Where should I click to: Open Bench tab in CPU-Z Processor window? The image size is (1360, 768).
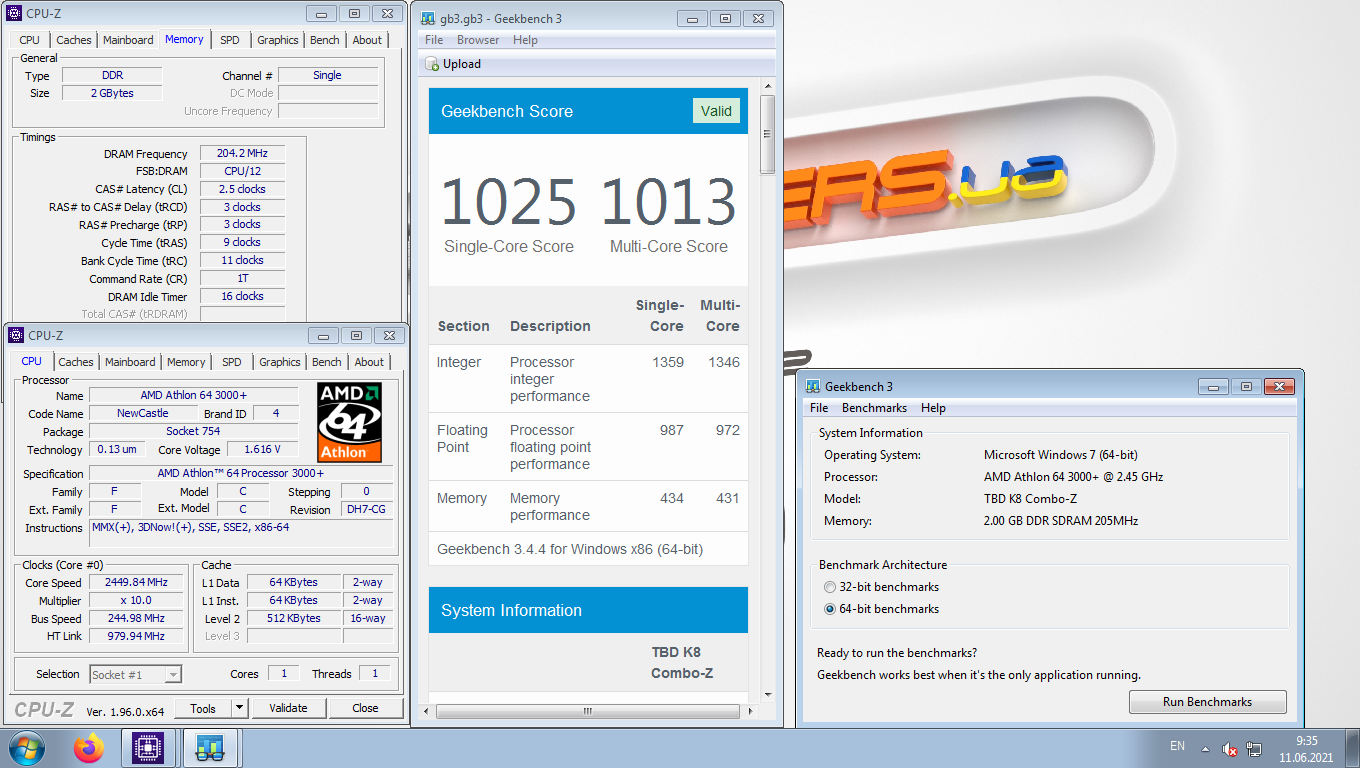coord(327,362)
